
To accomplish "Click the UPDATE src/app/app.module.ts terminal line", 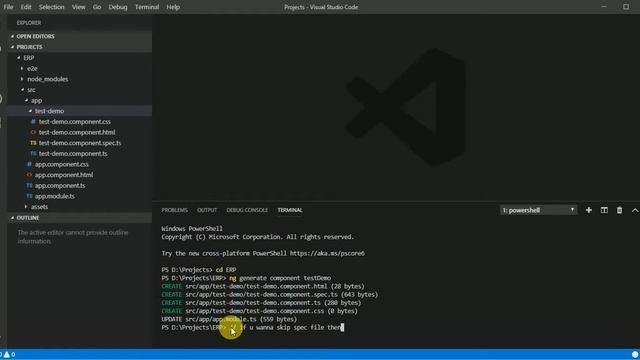I will tap(229, 319).
